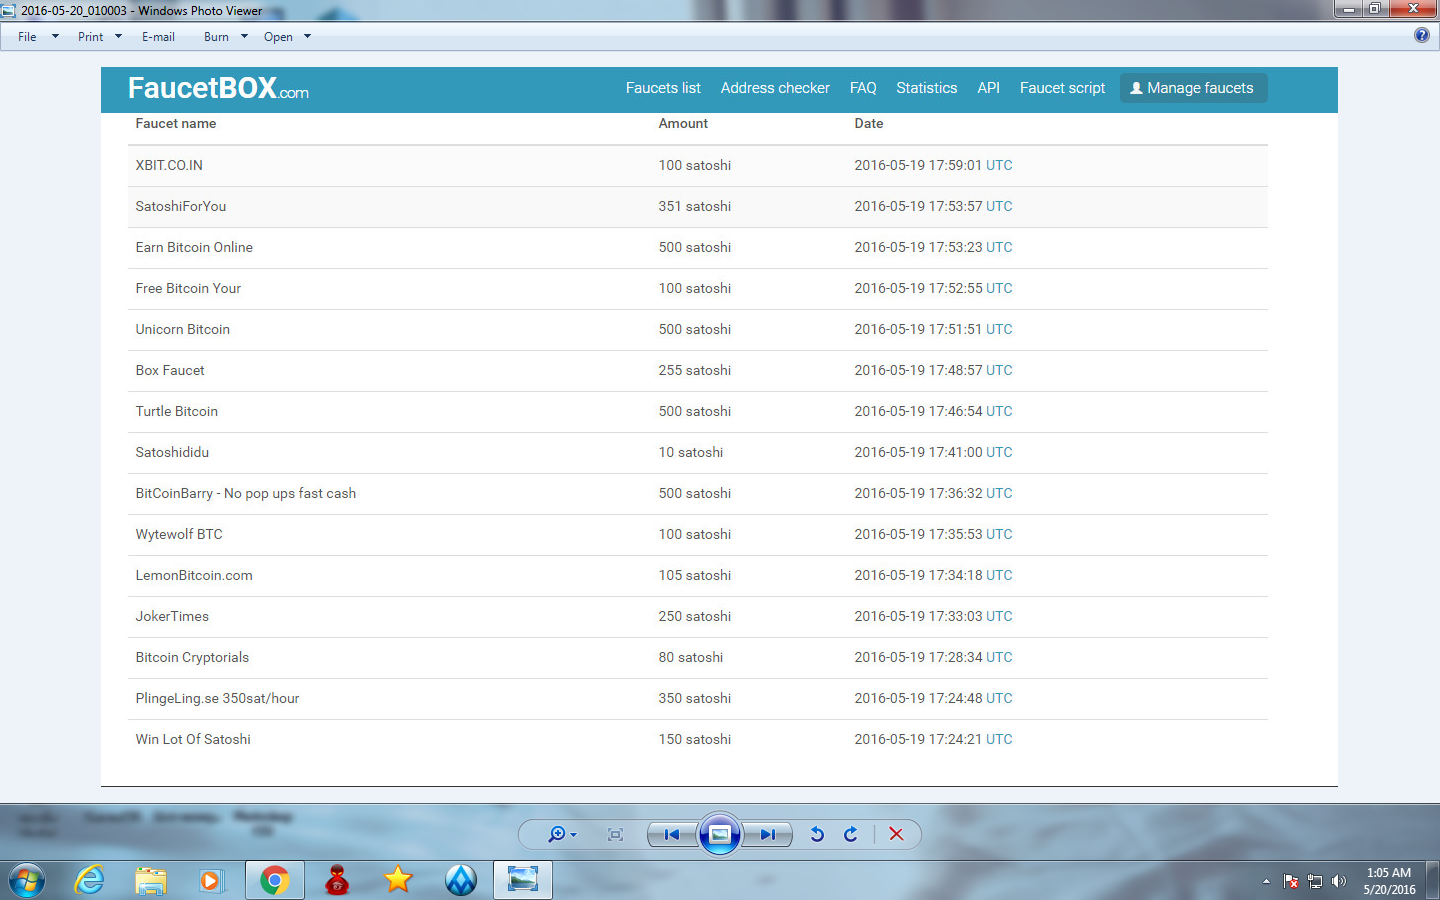Select the Unicorn Bitcoin faucet name

[x=183, y=329]
